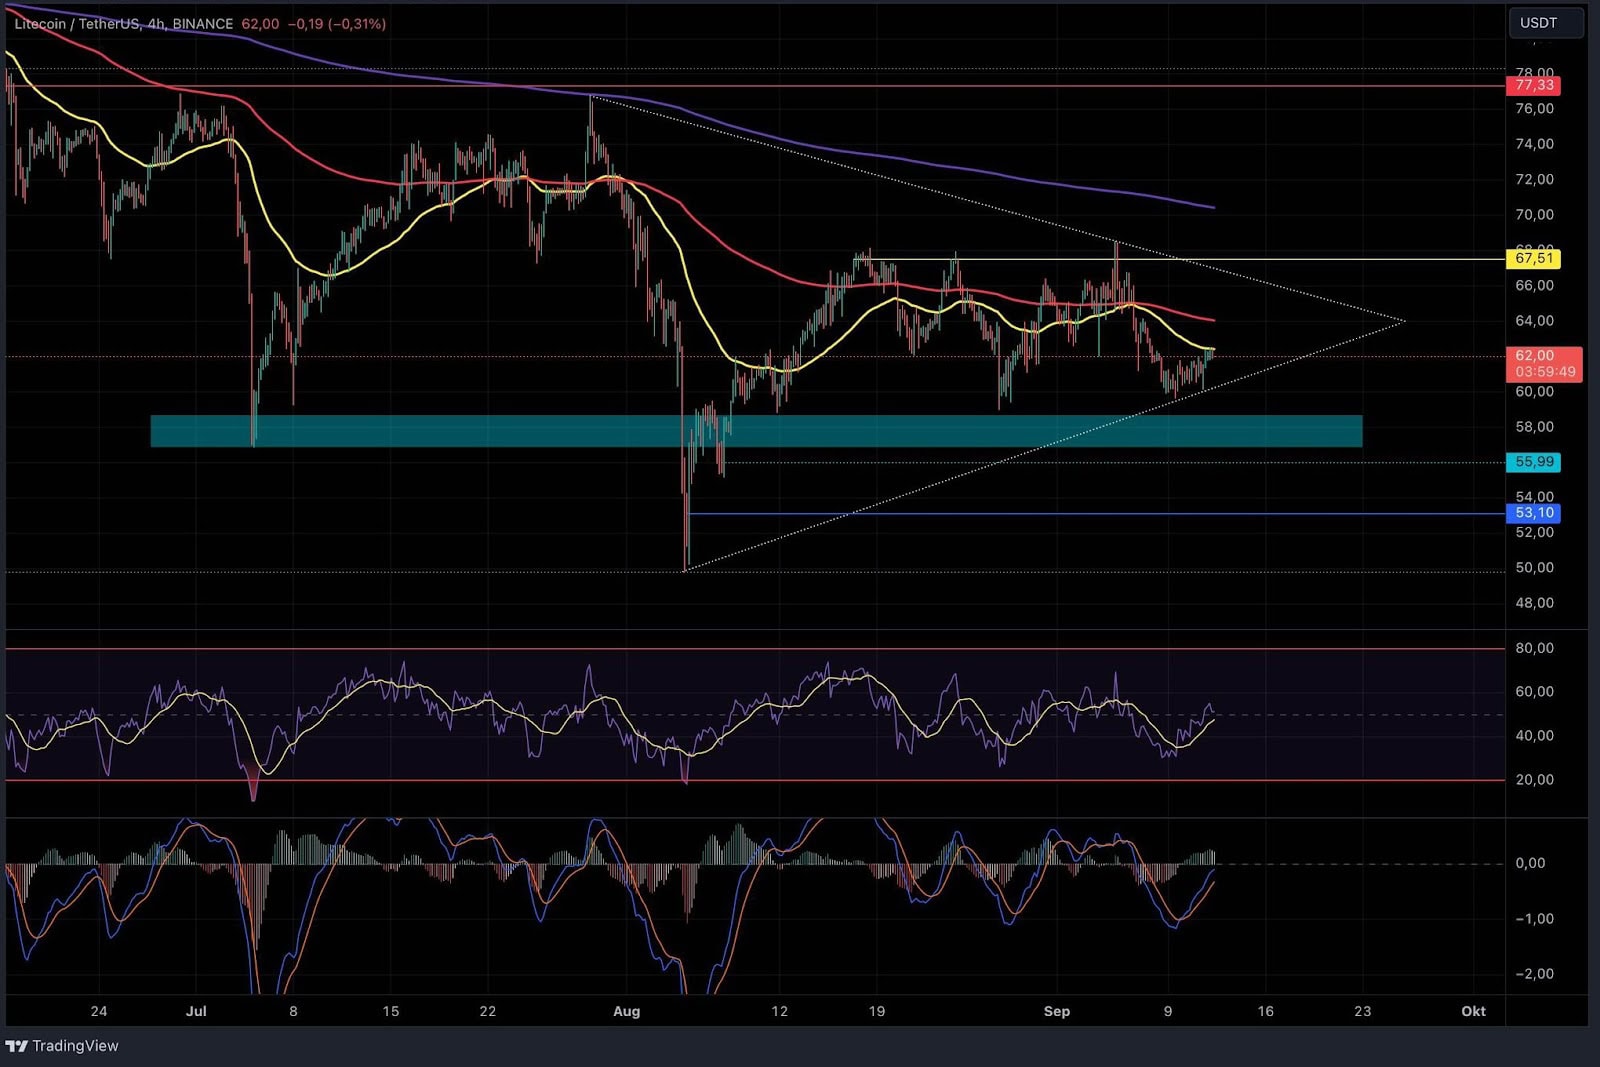Click the 50,00 price axis value
The height and width of the screenshot is (1067, 1600).
1534,568
